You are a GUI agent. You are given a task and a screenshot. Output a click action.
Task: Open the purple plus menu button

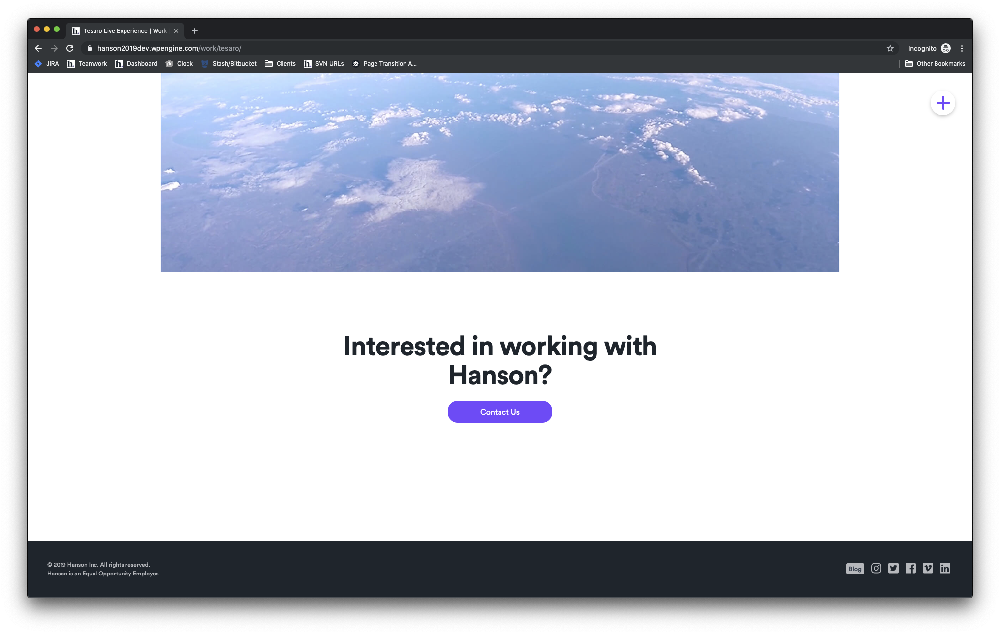pyautogui.click(x=943, y=103)
